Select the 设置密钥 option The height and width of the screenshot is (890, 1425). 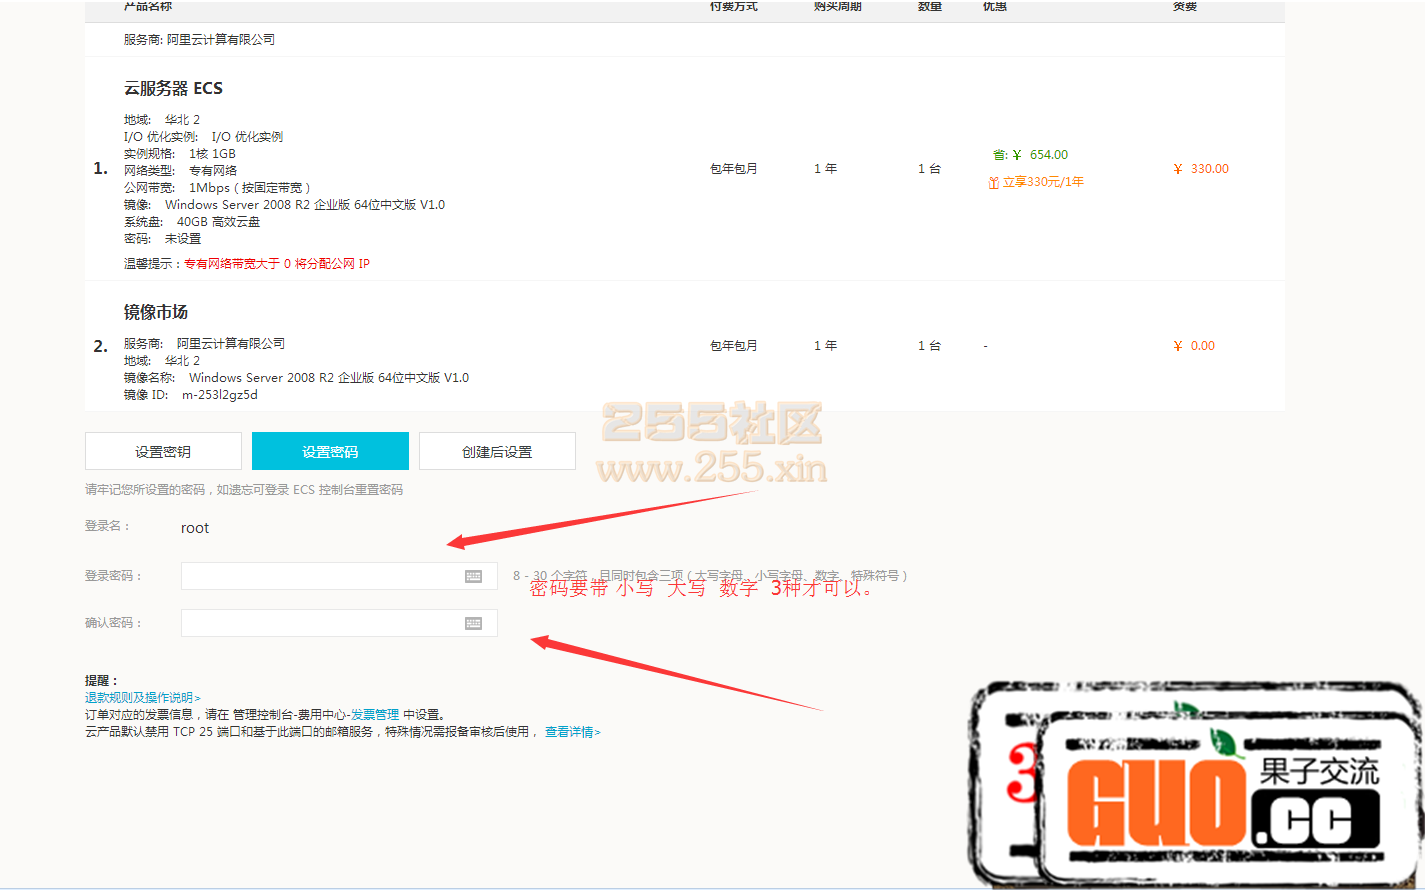[x=163, y=451]
